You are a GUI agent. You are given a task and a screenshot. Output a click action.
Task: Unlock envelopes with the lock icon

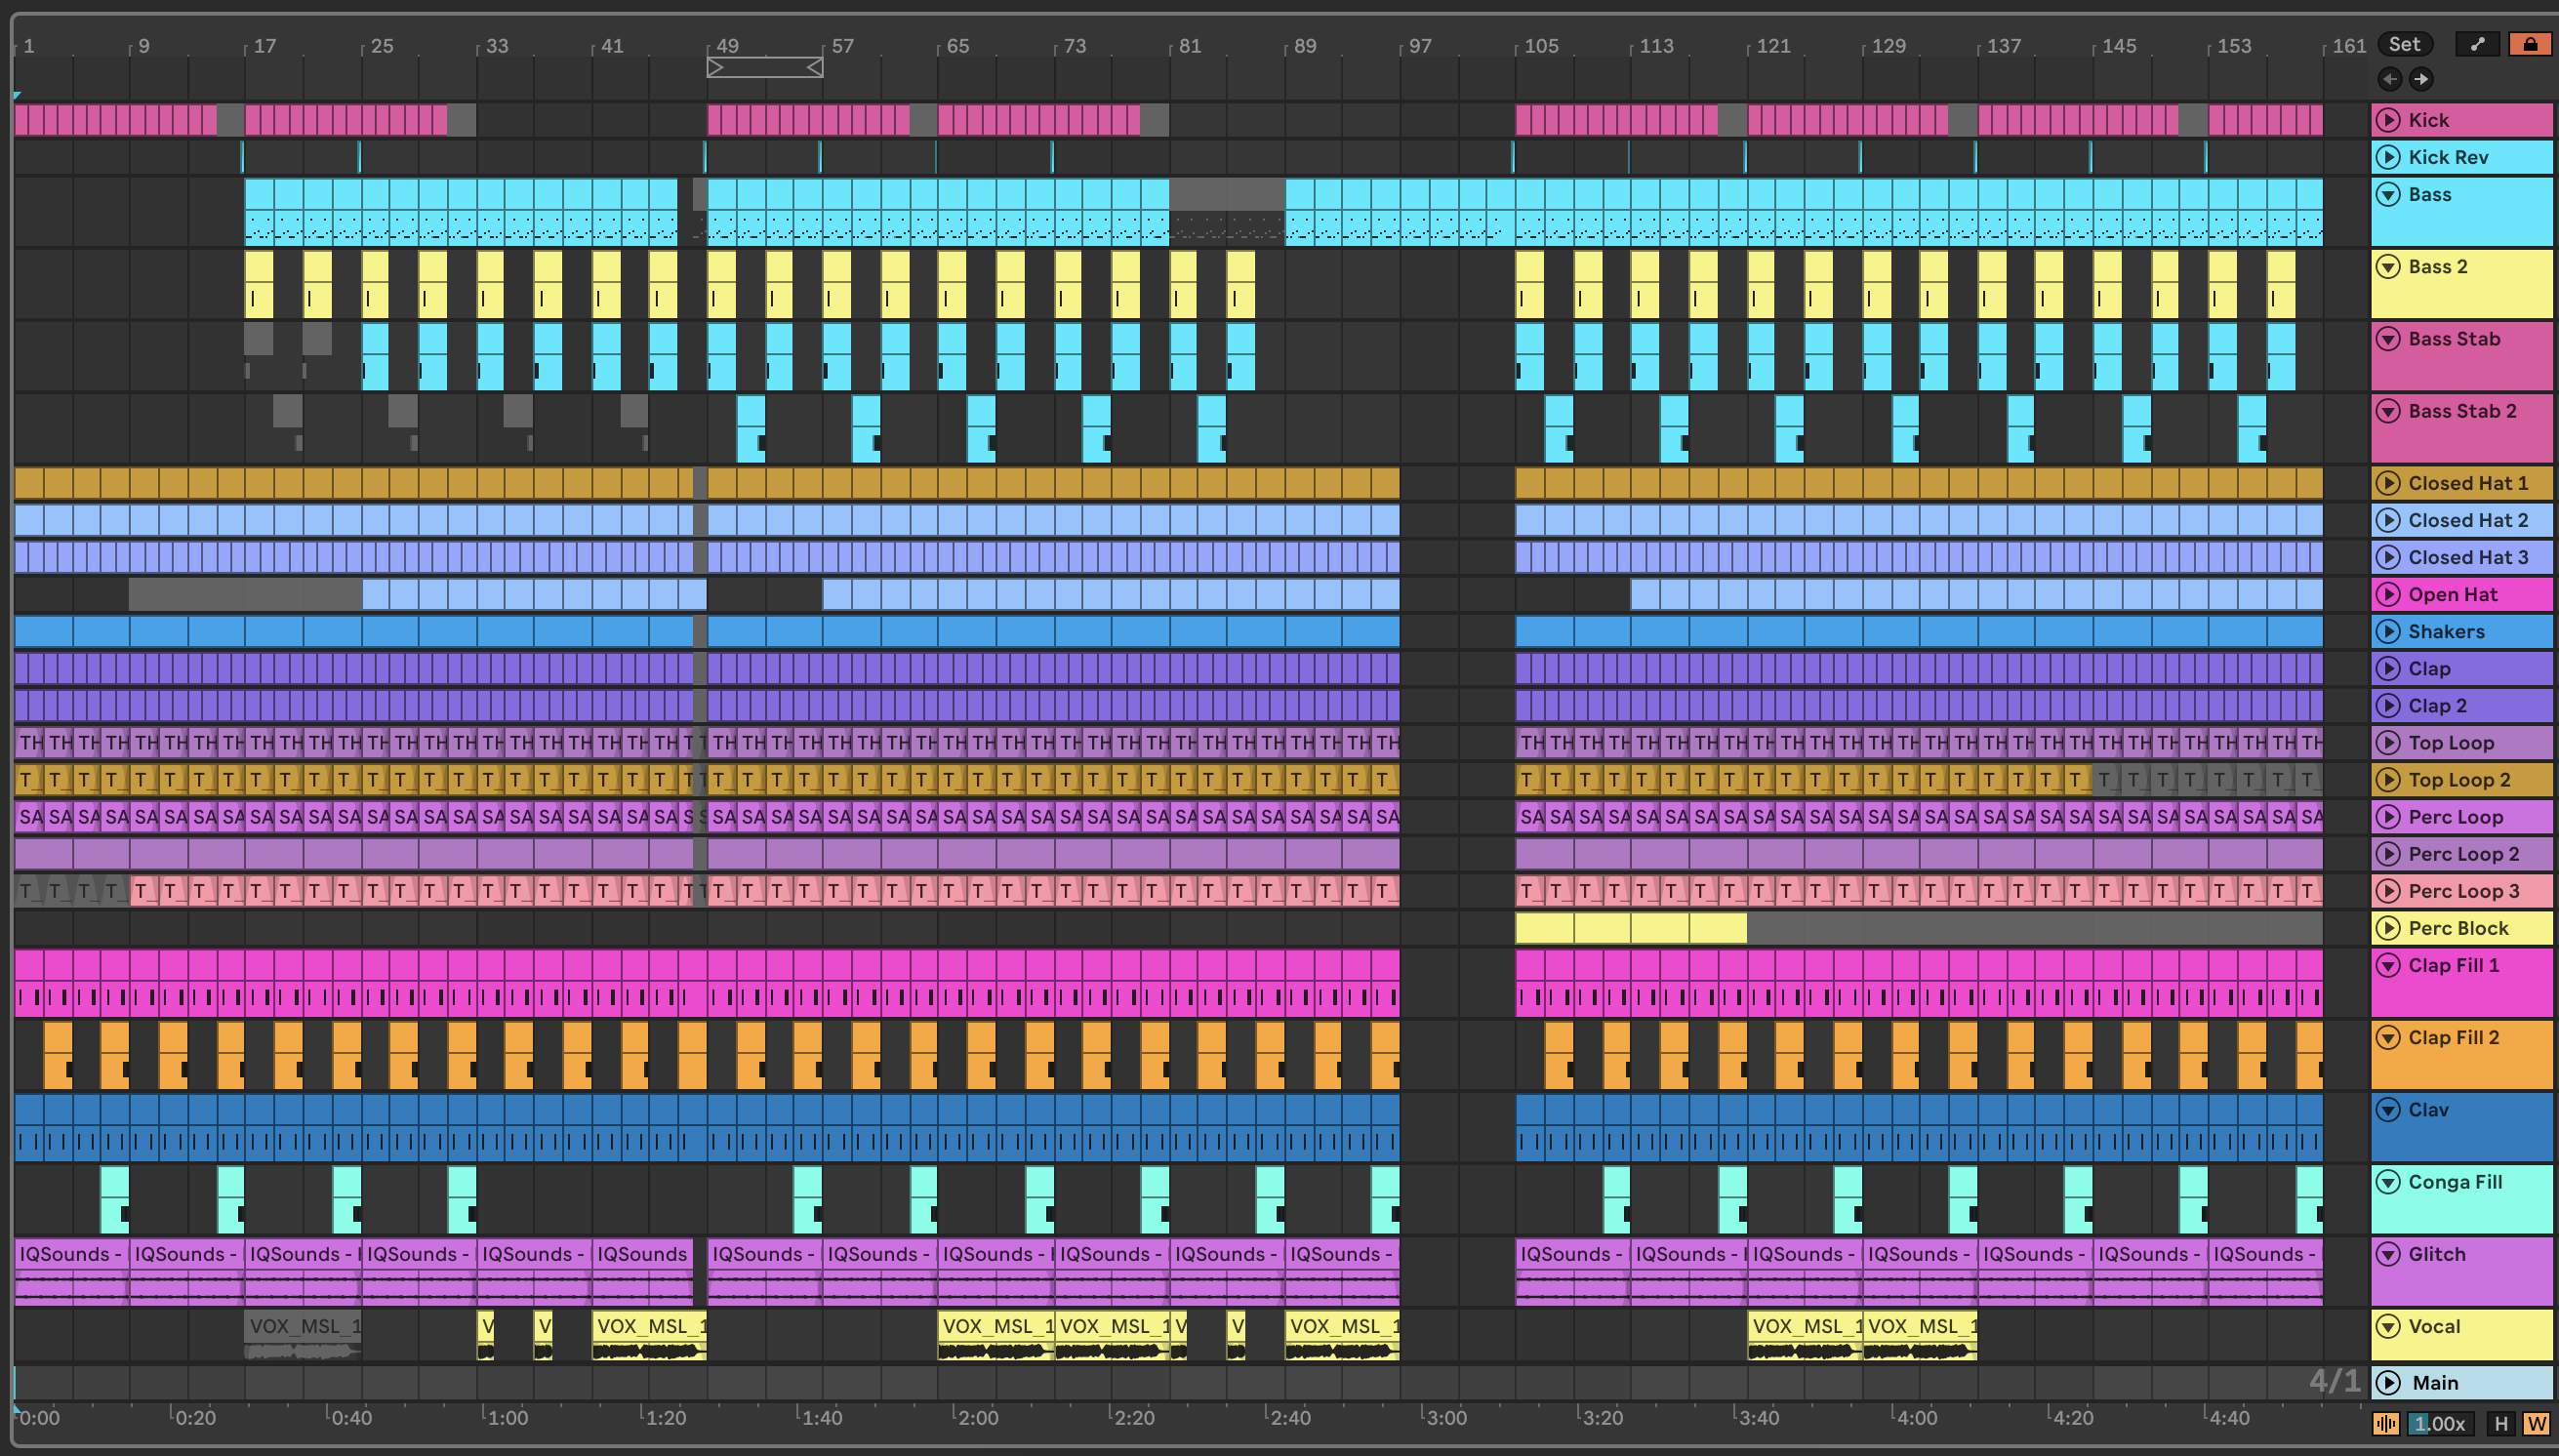pos(2529,44)
